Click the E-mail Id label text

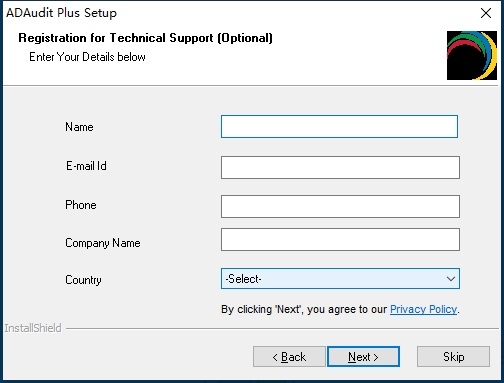(x=86, y=166)
